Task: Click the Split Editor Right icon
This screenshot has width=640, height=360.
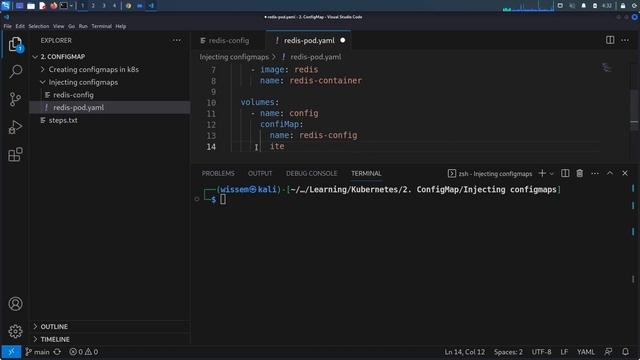Action: coord(610,40)
